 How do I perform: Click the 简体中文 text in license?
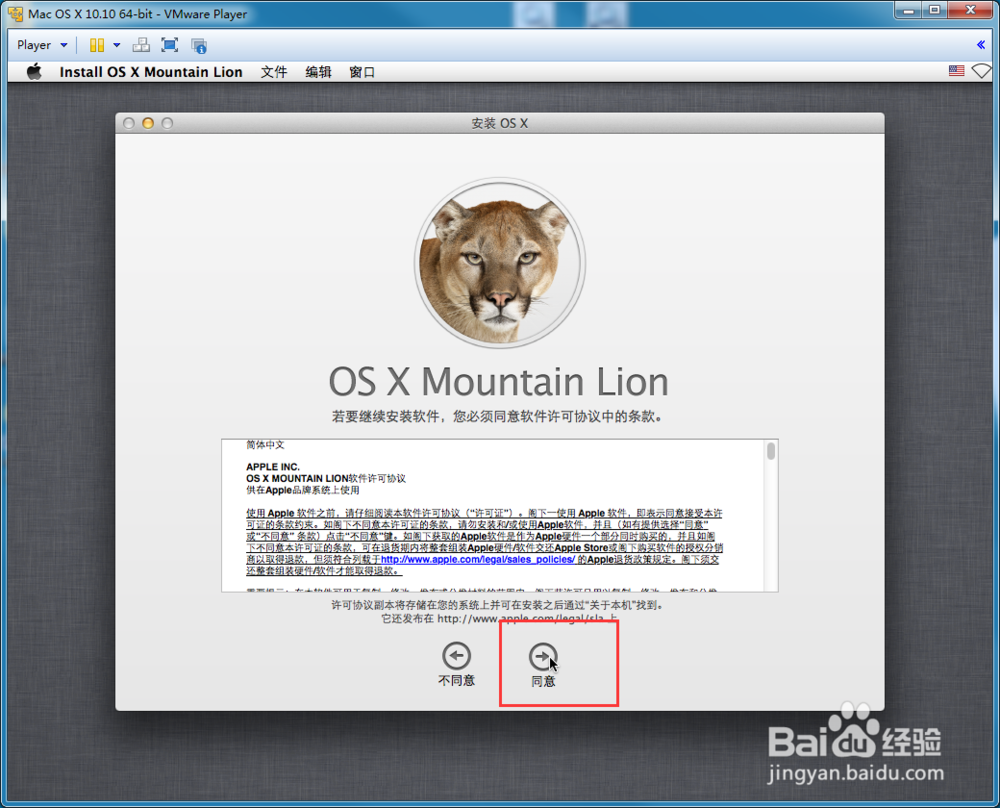[x=265, y=444]
